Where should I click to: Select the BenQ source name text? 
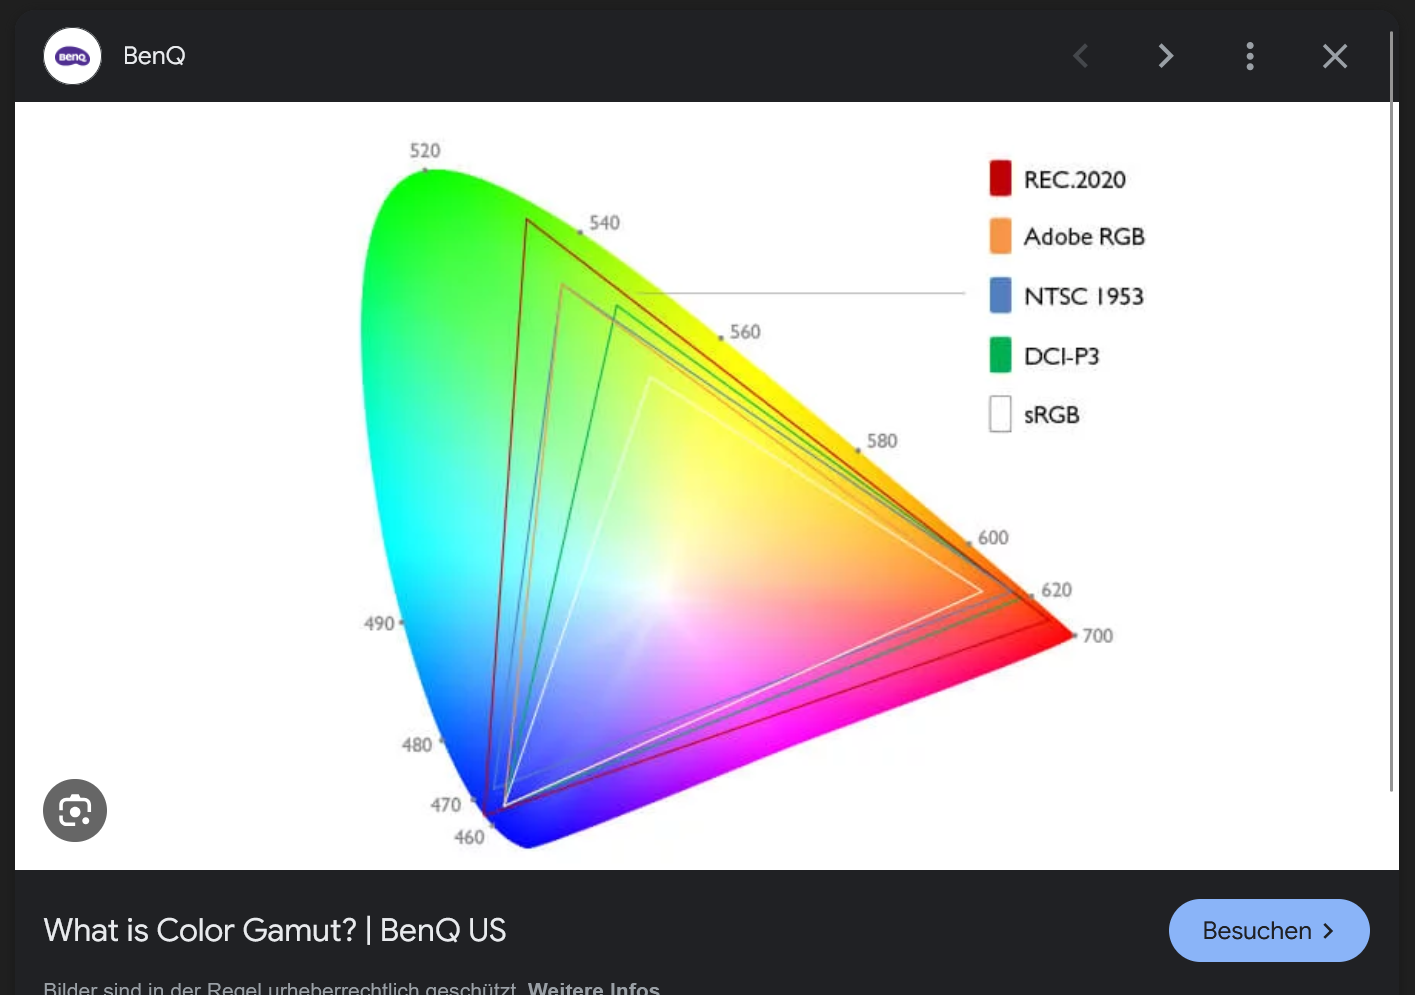pyautogui.click(x=154, y=56)
